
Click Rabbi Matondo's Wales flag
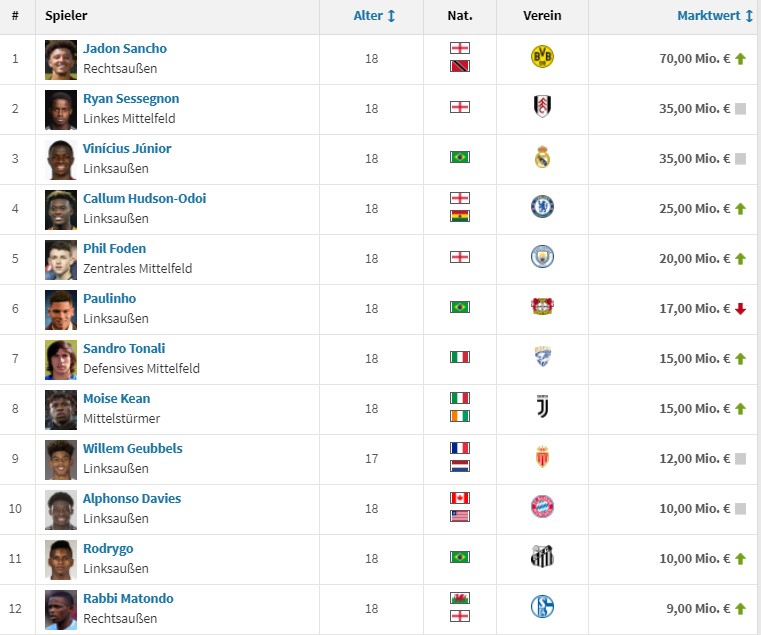tap(460, 598)
